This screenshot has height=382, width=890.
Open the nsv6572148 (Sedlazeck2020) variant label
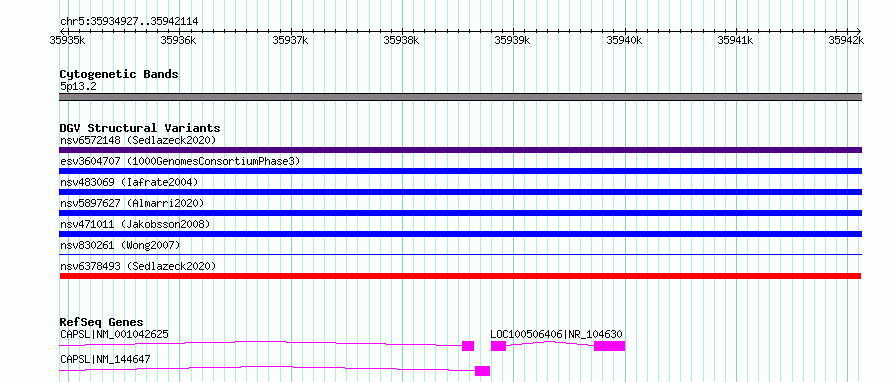coord(138,140)
